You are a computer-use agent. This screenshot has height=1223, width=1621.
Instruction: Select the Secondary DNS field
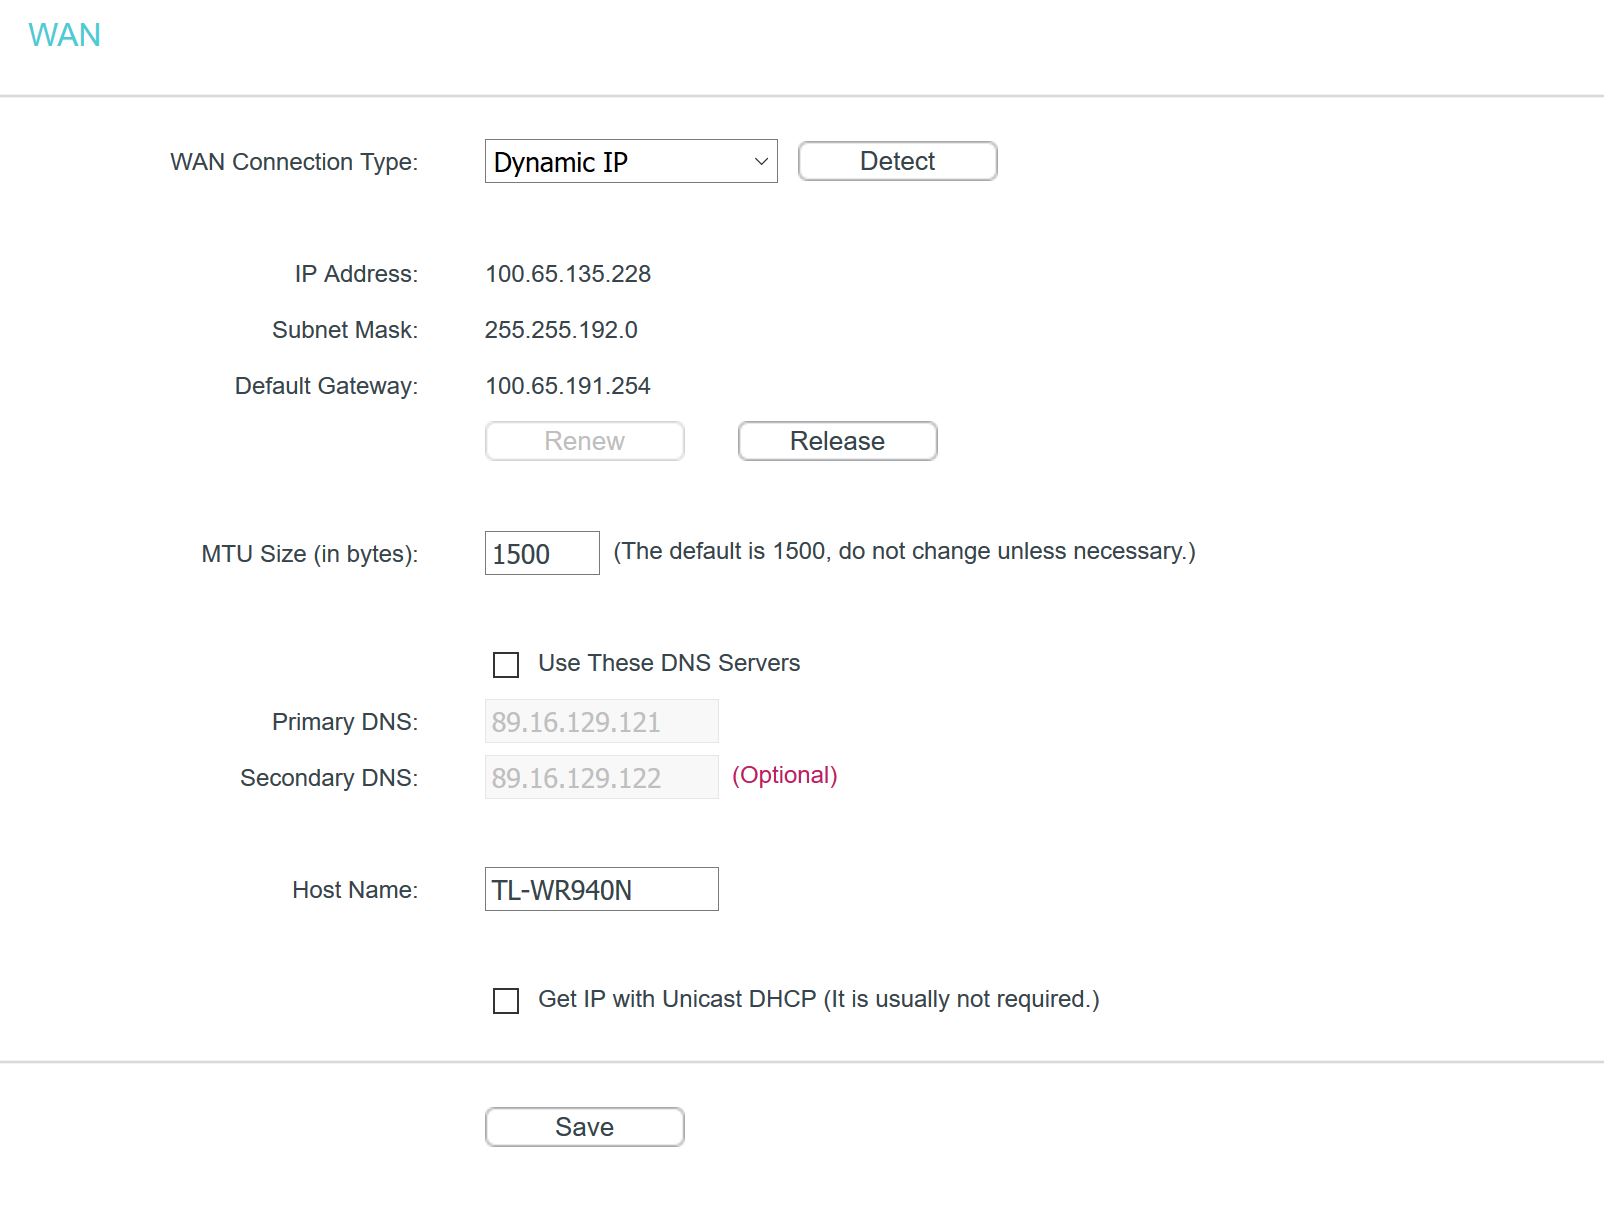point(601,778)
